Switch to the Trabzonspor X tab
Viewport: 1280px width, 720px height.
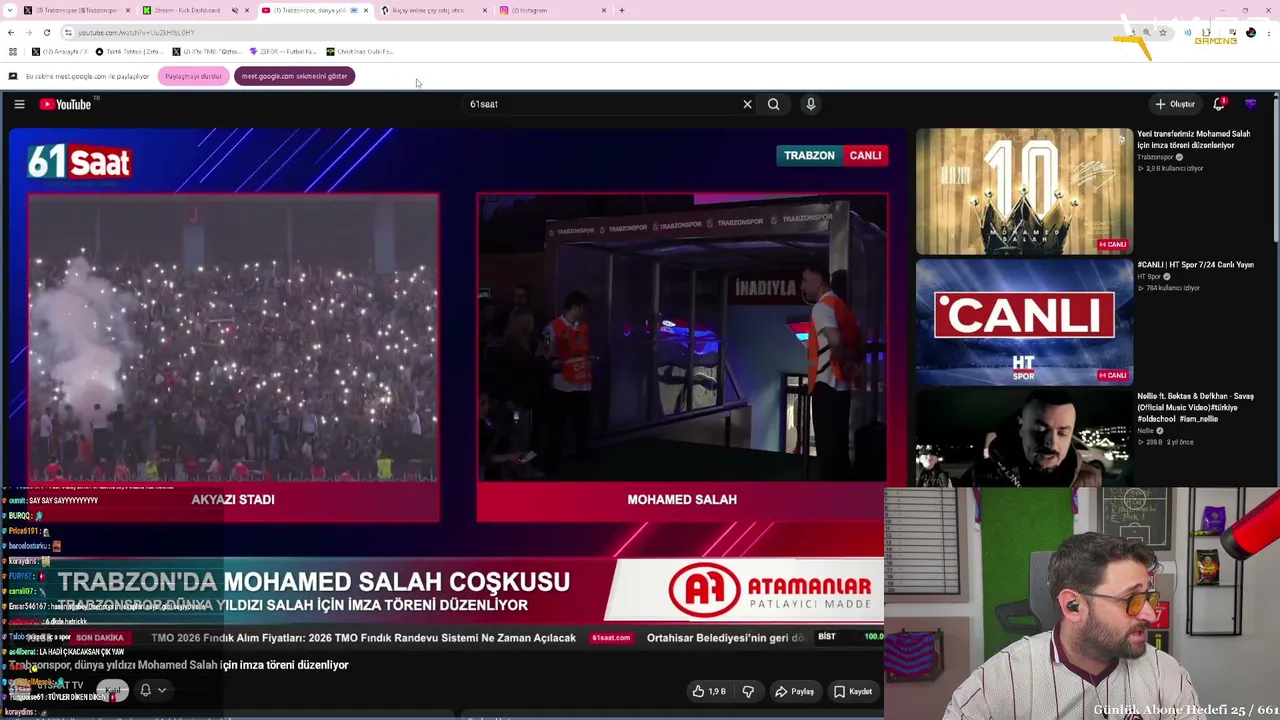pos(78,10)
